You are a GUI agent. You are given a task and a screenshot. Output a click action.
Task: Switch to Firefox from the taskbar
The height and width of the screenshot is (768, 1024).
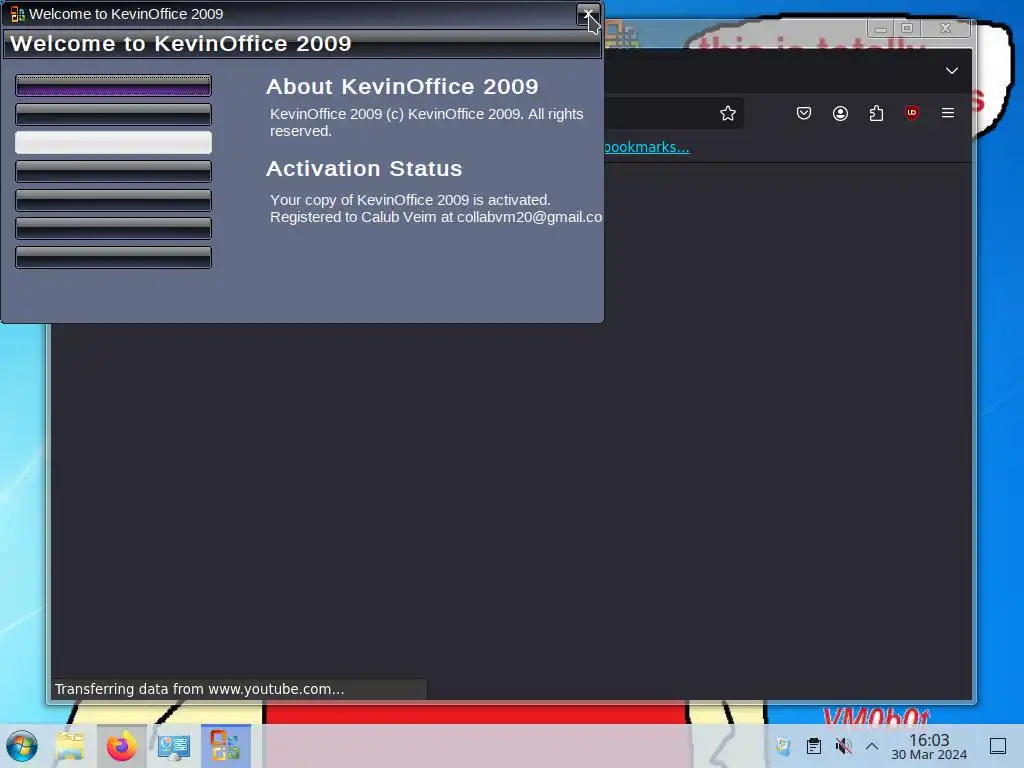121,746
